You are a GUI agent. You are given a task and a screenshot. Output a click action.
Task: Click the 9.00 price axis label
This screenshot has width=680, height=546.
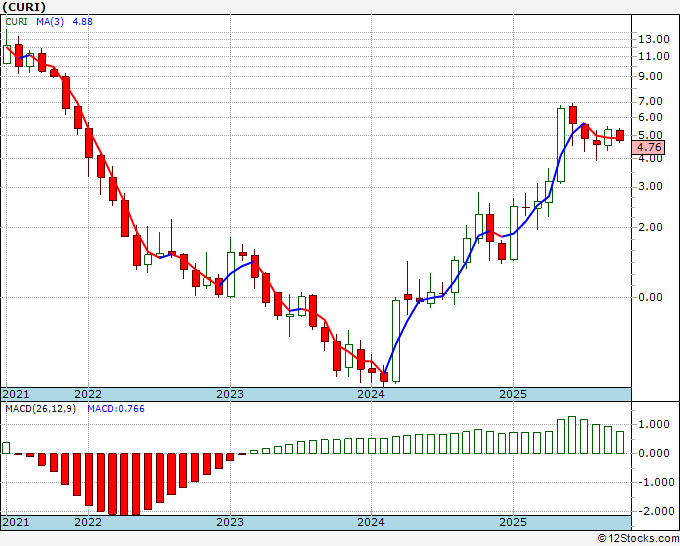click(x=650, y=76)
